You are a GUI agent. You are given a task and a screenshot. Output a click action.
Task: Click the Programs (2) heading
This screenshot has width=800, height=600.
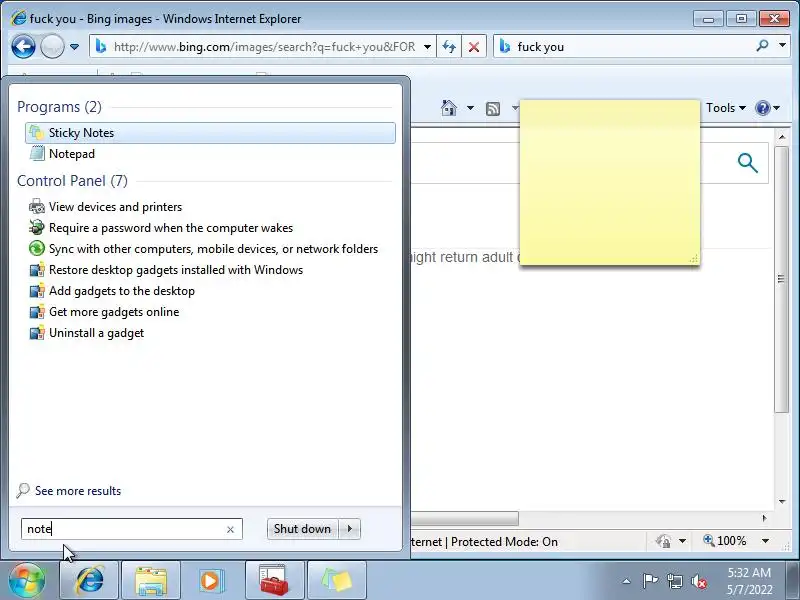pos(59,107)
